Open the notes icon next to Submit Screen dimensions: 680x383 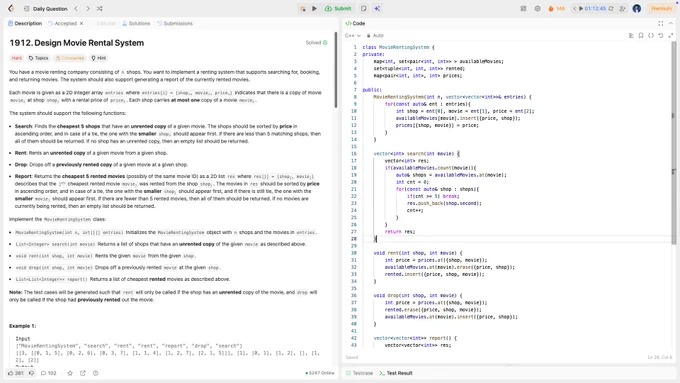coord(363,9)
